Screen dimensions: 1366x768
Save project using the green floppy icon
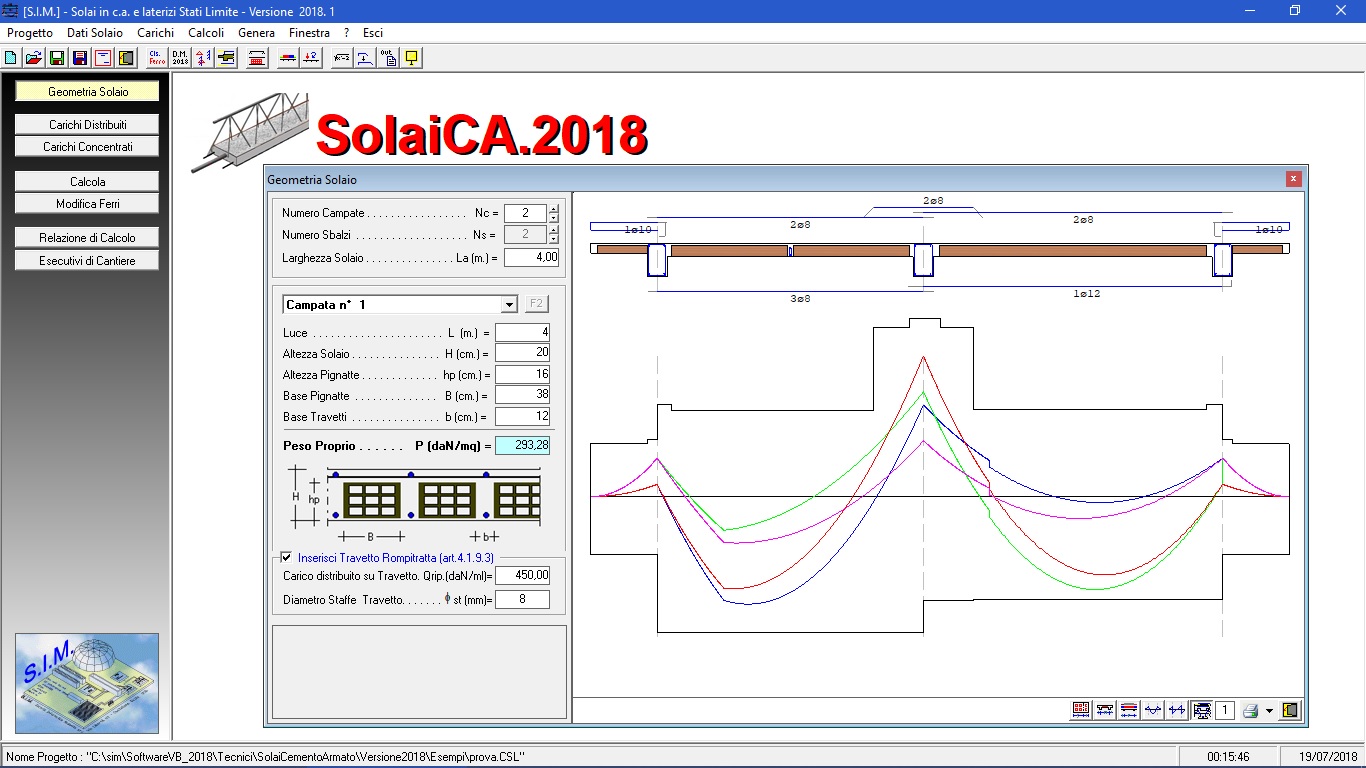pyautogui.click(x=57, y=58)
